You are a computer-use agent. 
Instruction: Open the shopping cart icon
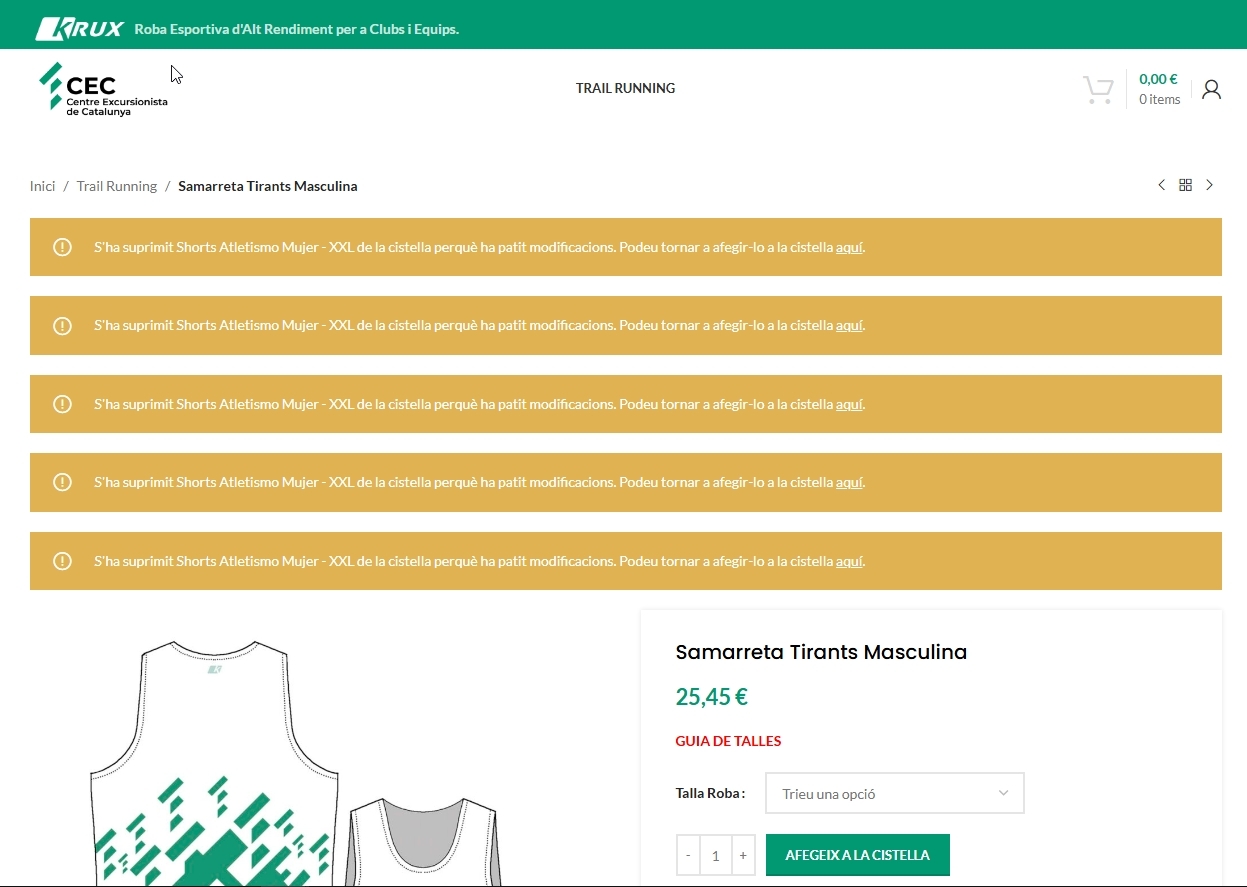(x=1098, y=90)
